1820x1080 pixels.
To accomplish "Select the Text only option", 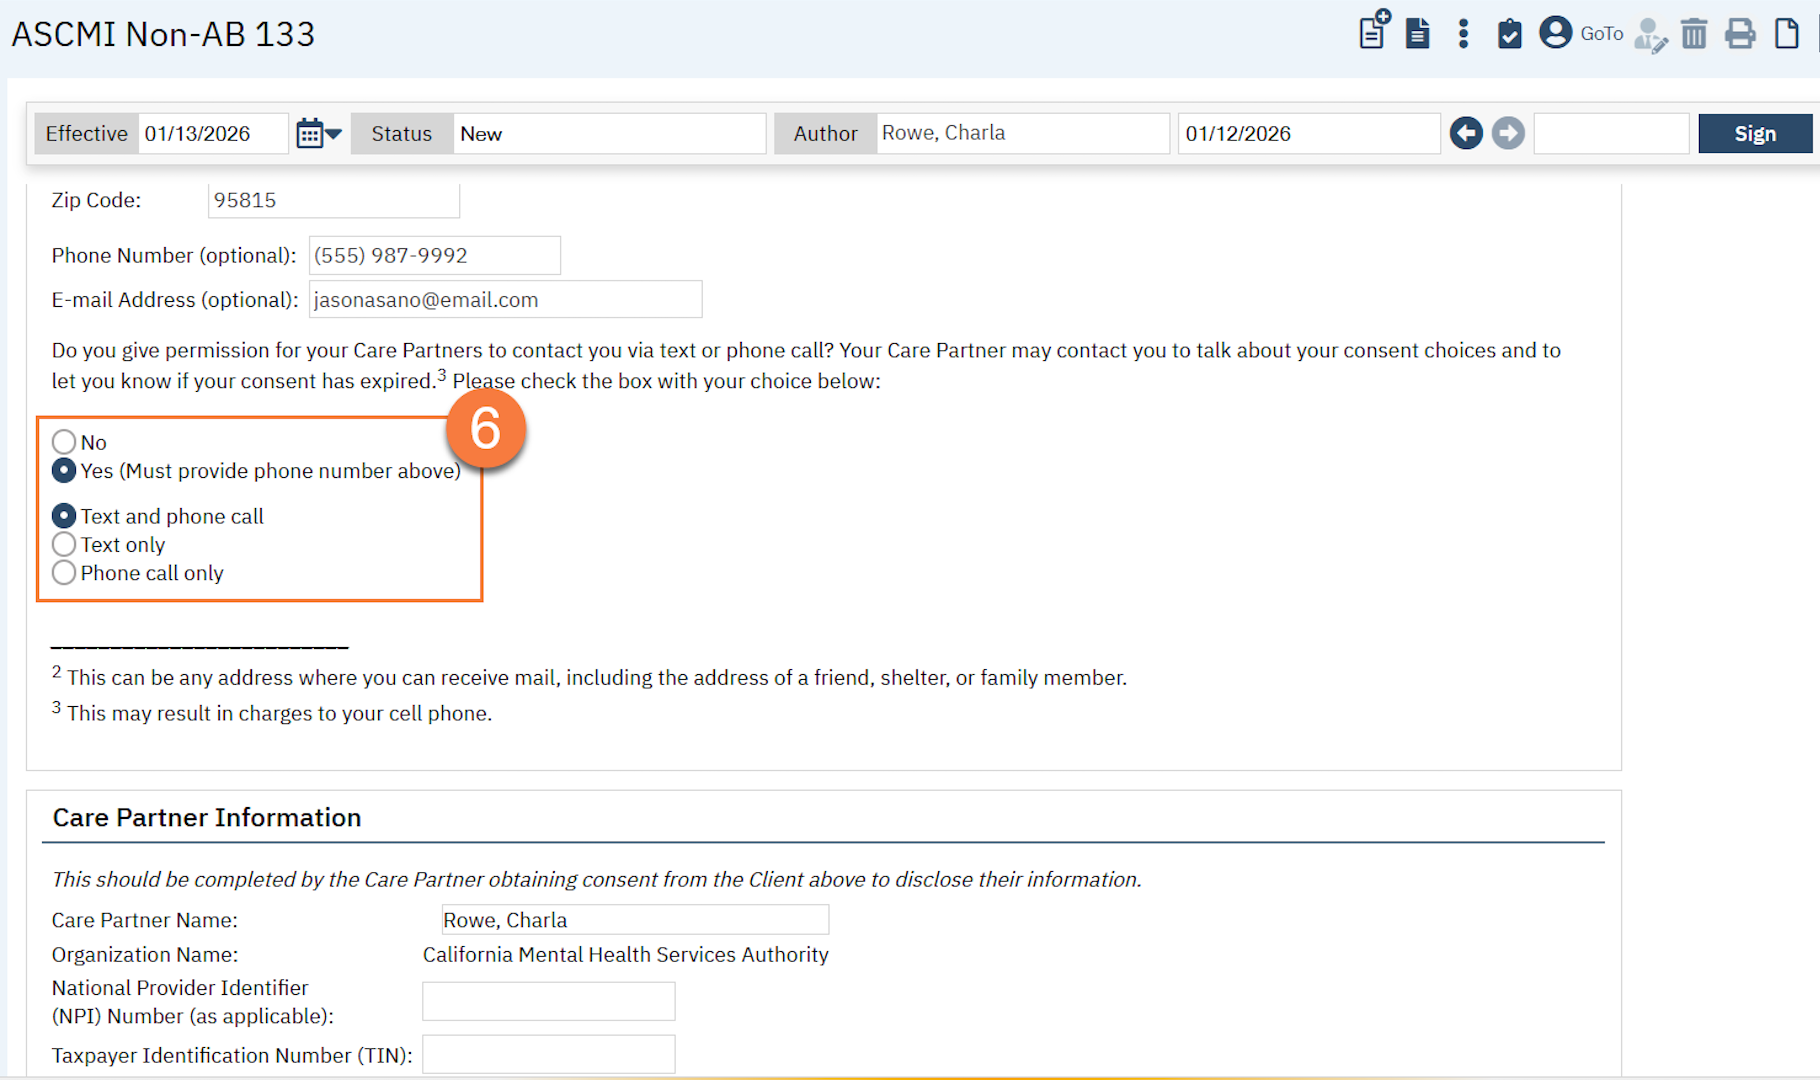I will coord(64,545).
